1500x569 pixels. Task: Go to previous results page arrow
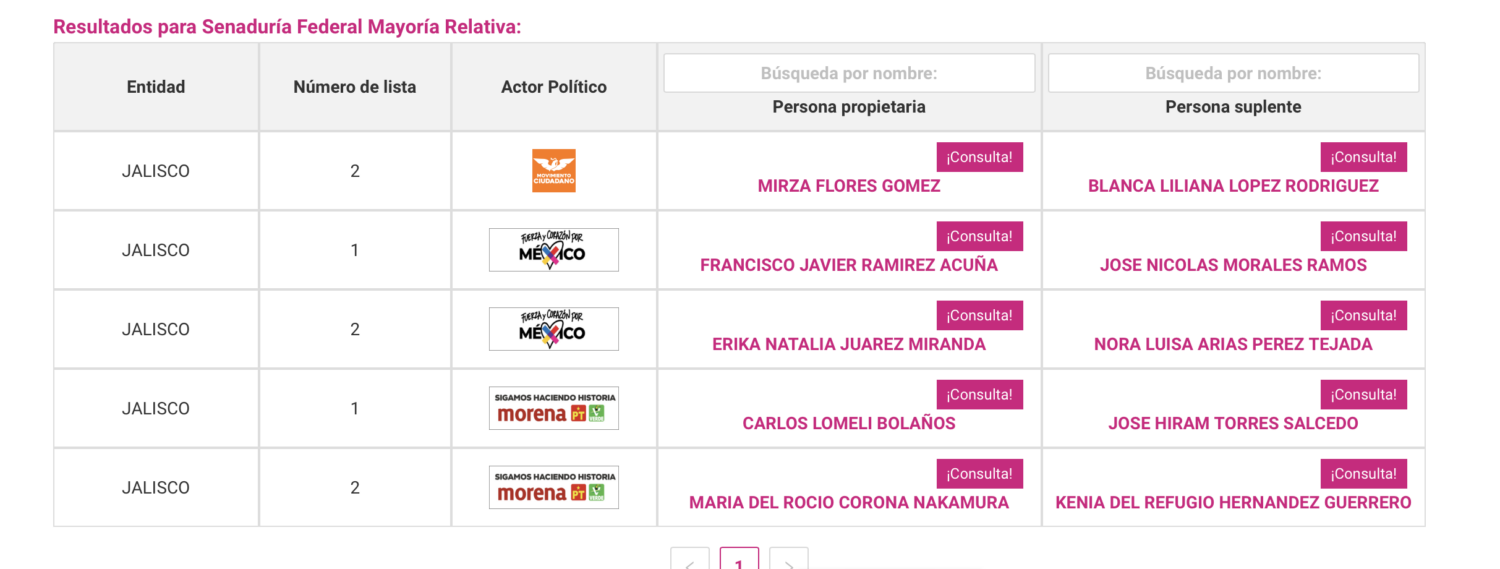pos(690,561)
